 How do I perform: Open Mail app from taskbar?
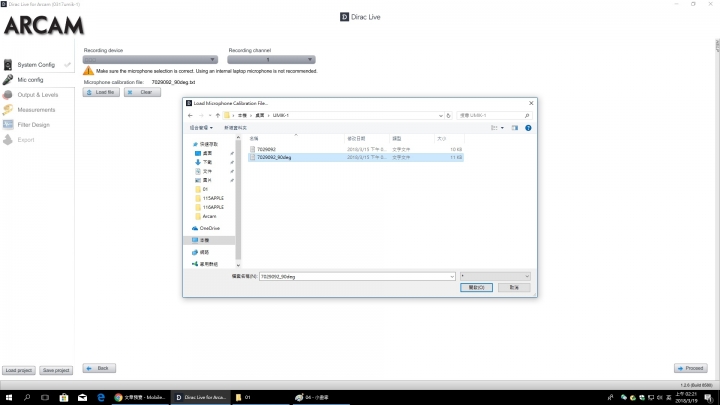82,398
